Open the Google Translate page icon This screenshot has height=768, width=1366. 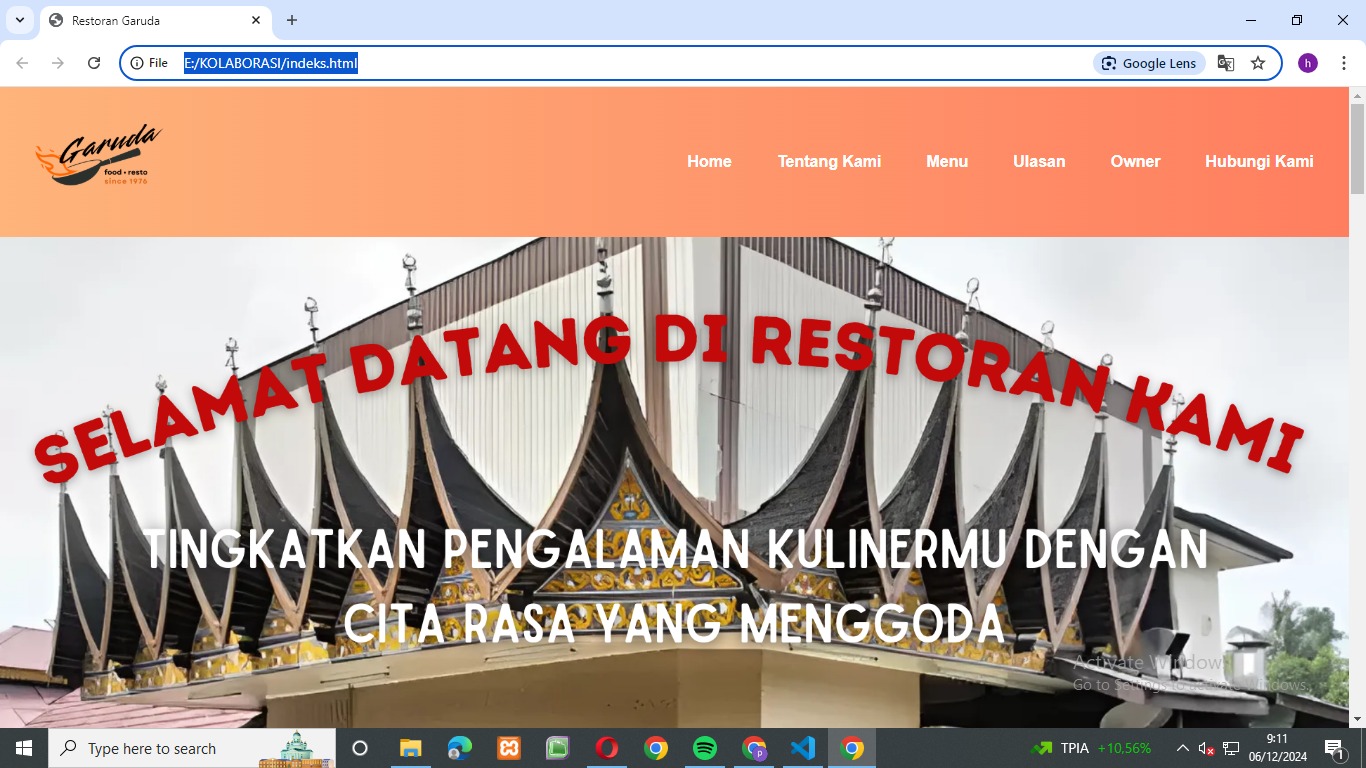tap(1225, 63)
